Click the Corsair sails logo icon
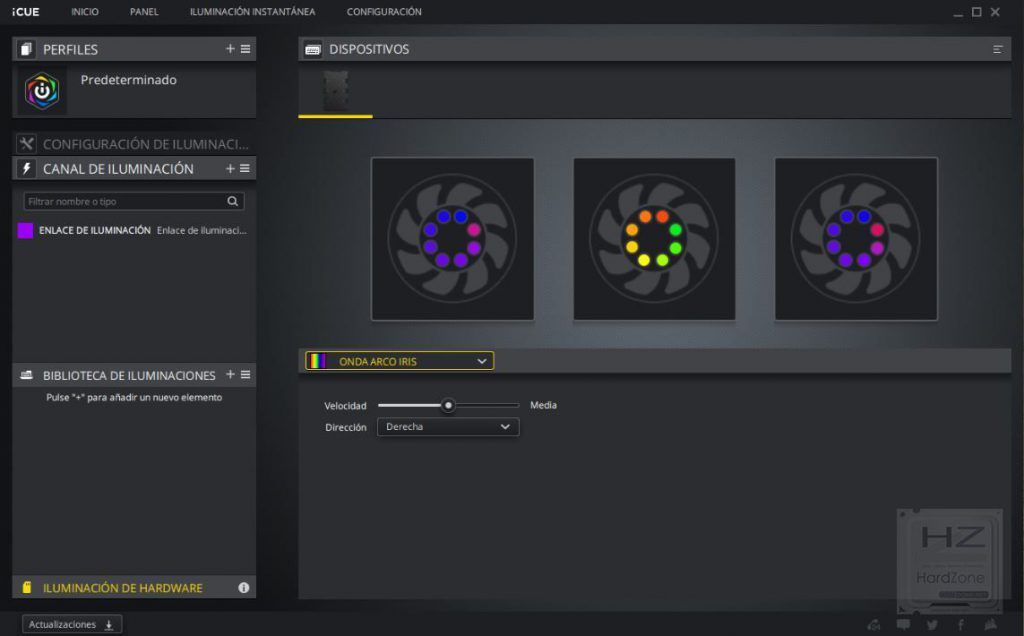1024x636 pixels. tap(991, 625)
